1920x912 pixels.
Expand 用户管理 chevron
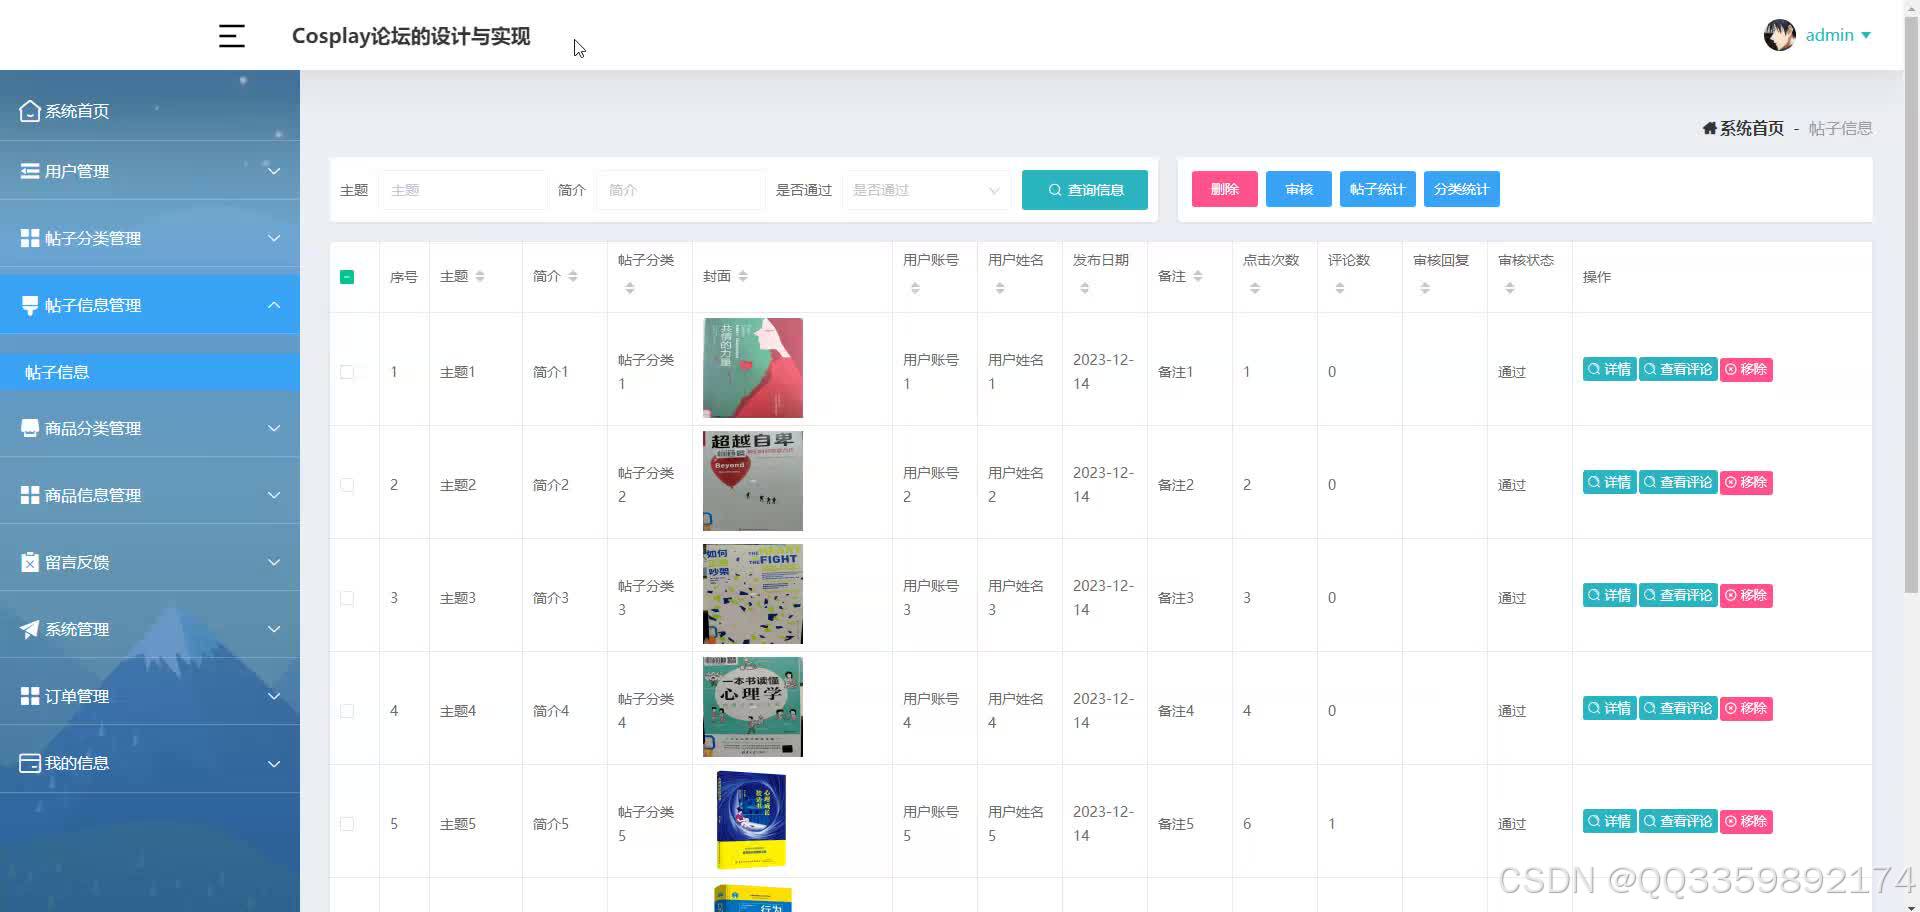click(274, 171)
